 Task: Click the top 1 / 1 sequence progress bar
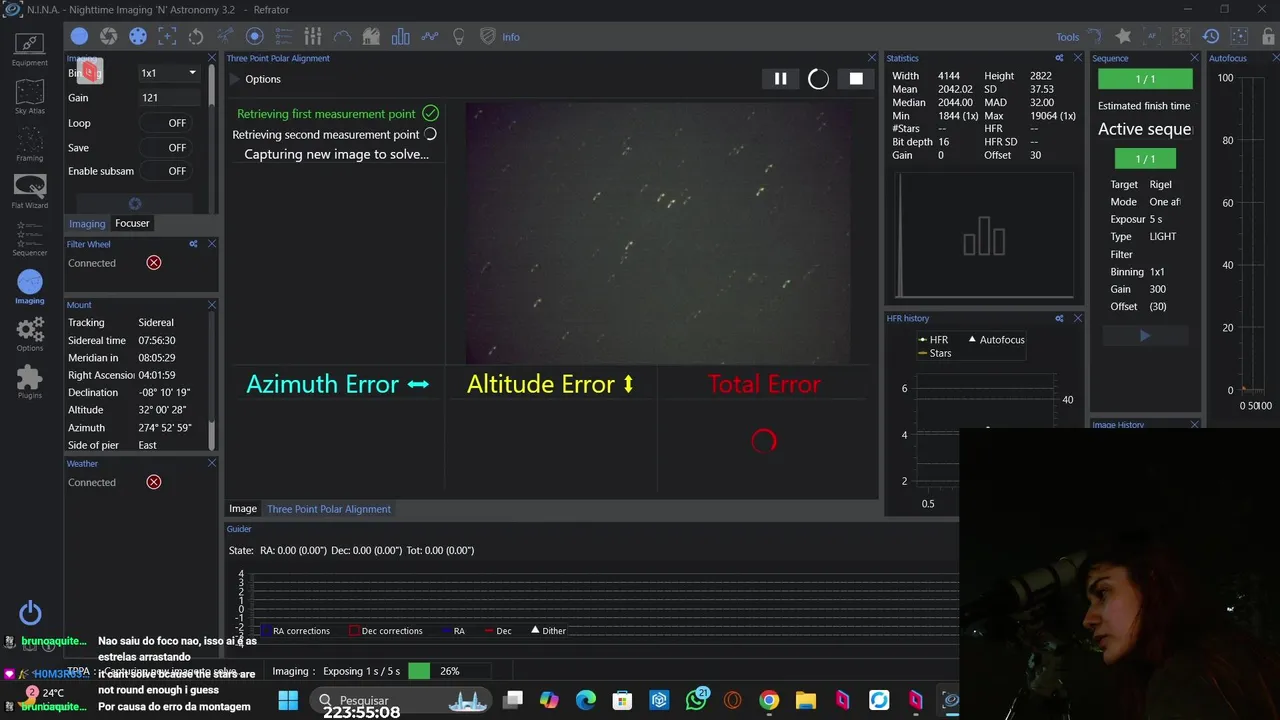point(1145,79)
